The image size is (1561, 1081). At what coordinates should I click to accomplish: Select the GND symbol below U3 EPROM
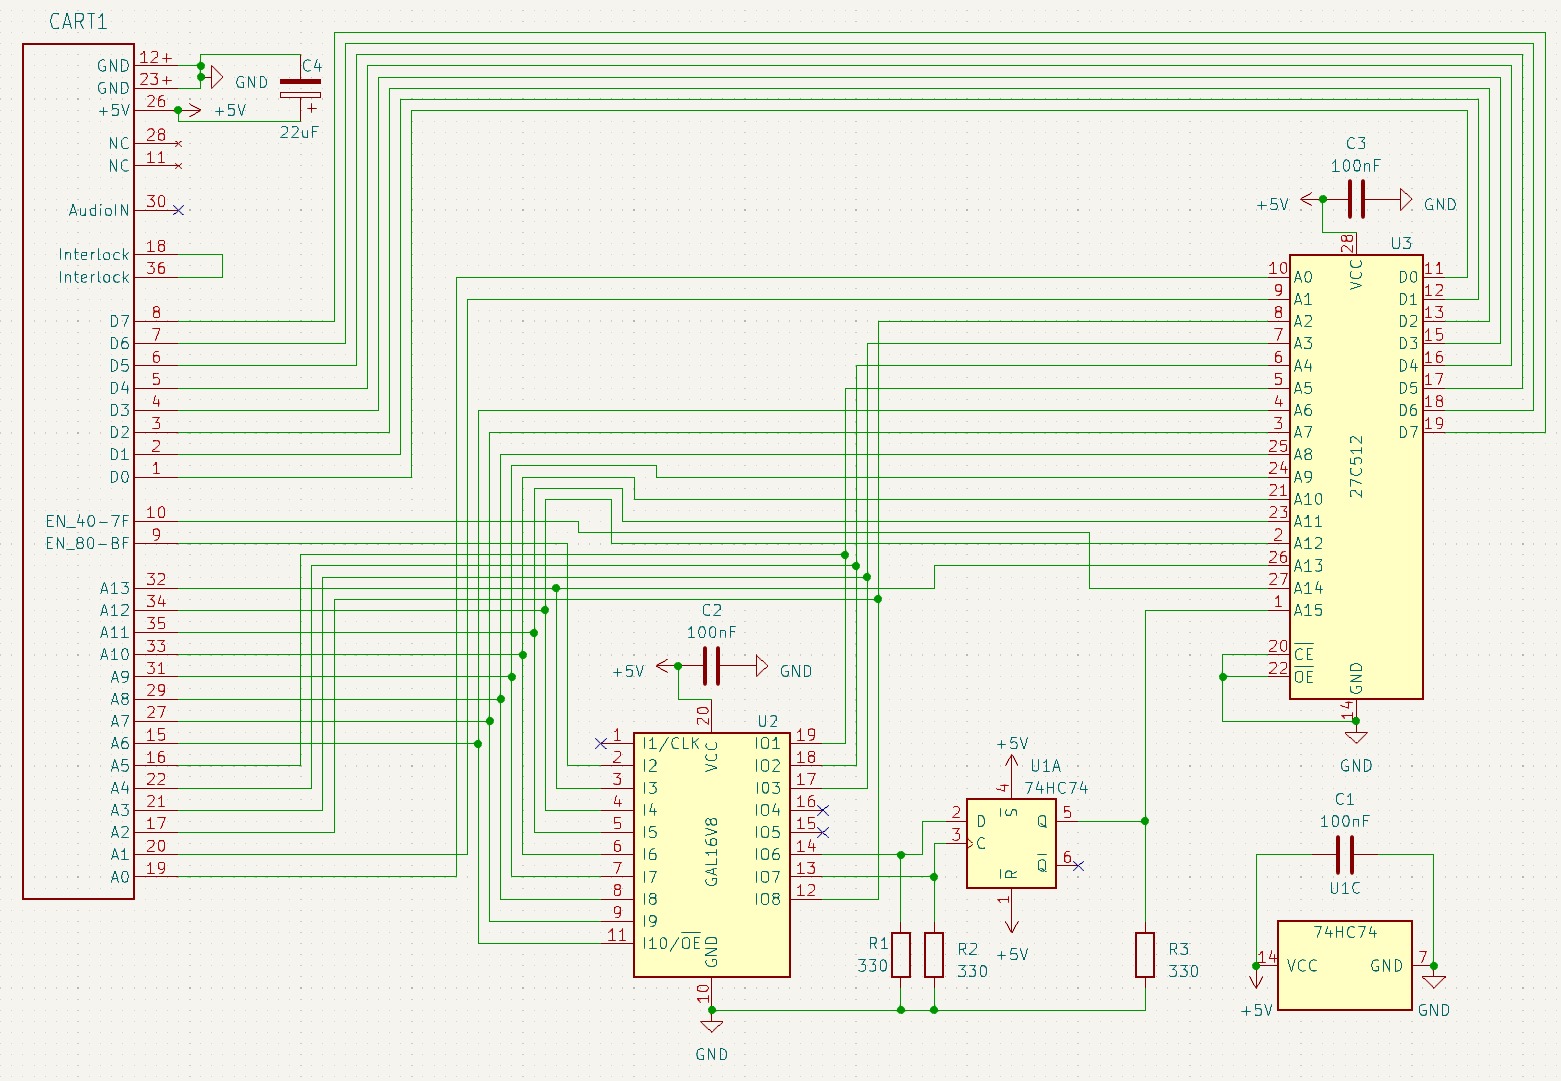pos(1355,738)
